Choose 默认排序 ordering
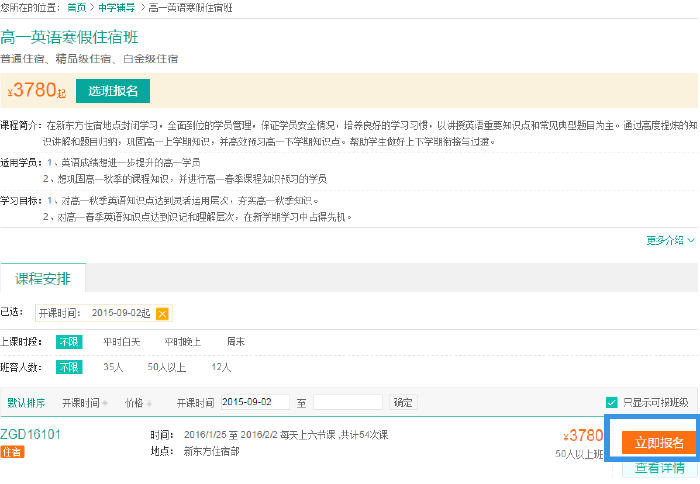The image size is (700, 484). coord(26,402)
